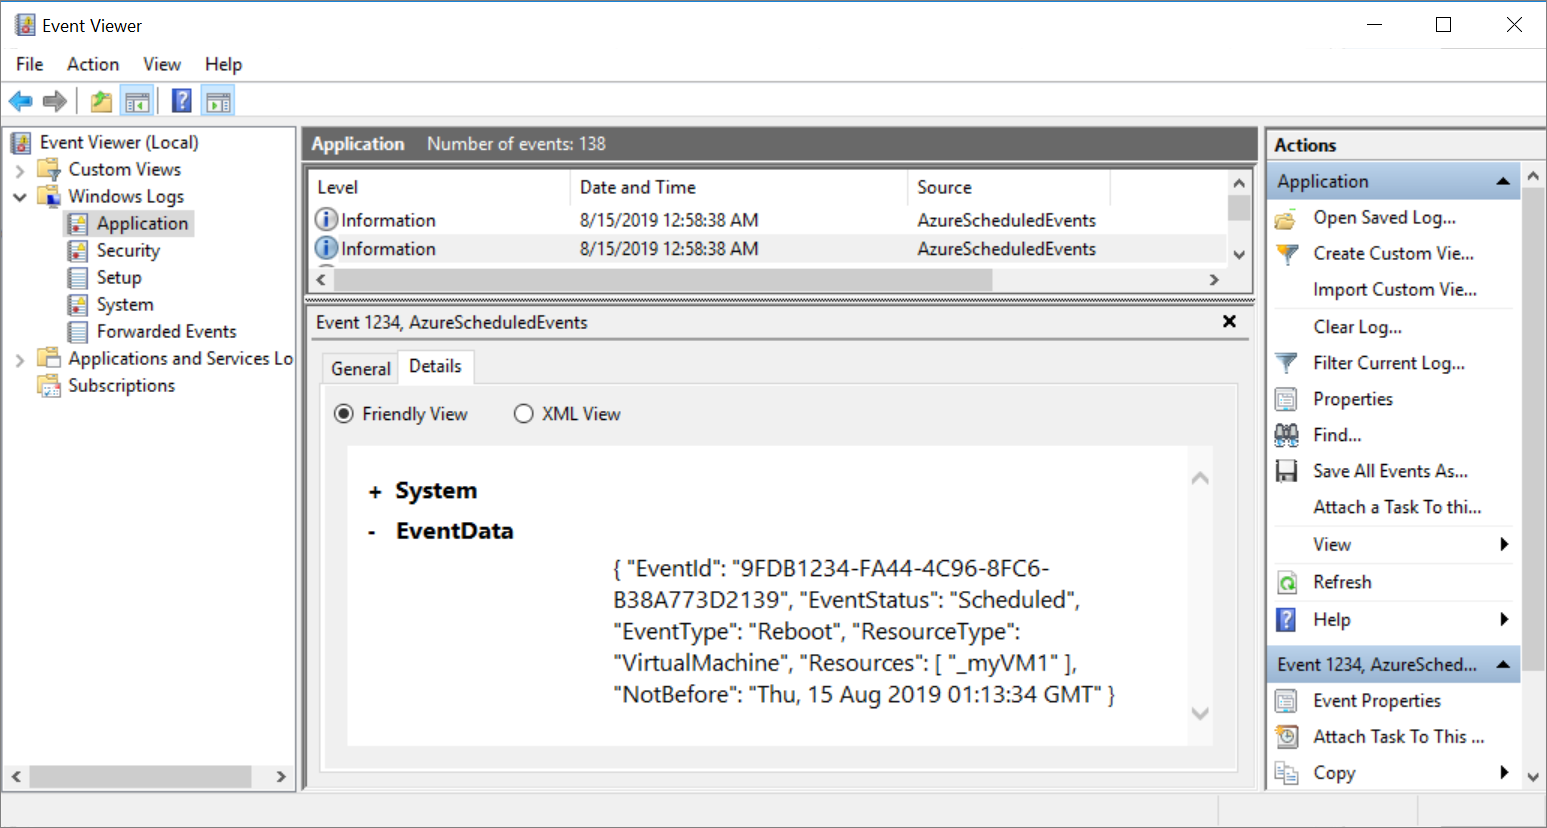Close the event preview pane with X
Screen dimensions: 1547x828
[1229, 321]
